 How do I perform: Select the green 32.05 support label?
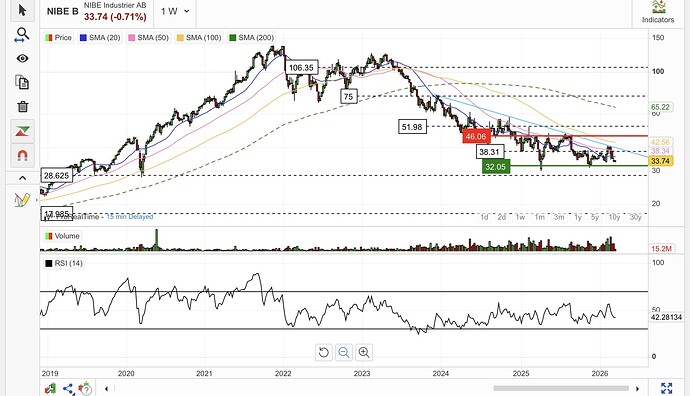496,167
